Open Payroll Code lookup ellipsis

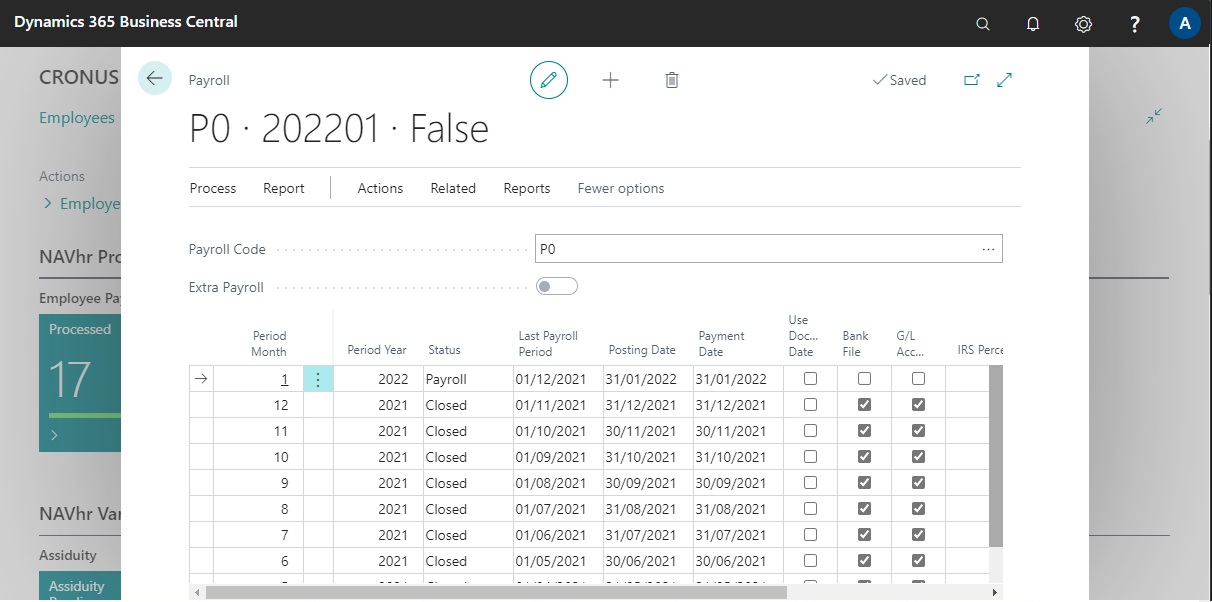coord(988,249)
